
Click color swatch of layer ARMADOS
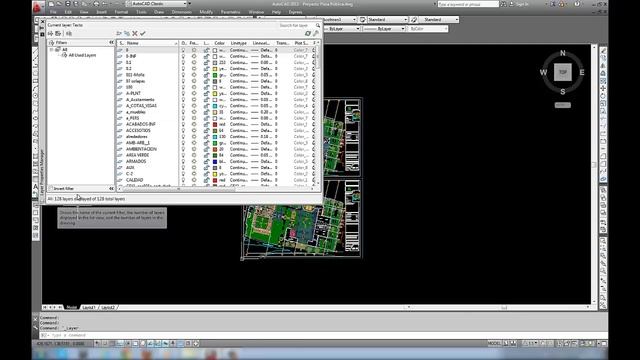tap(215, 162)
